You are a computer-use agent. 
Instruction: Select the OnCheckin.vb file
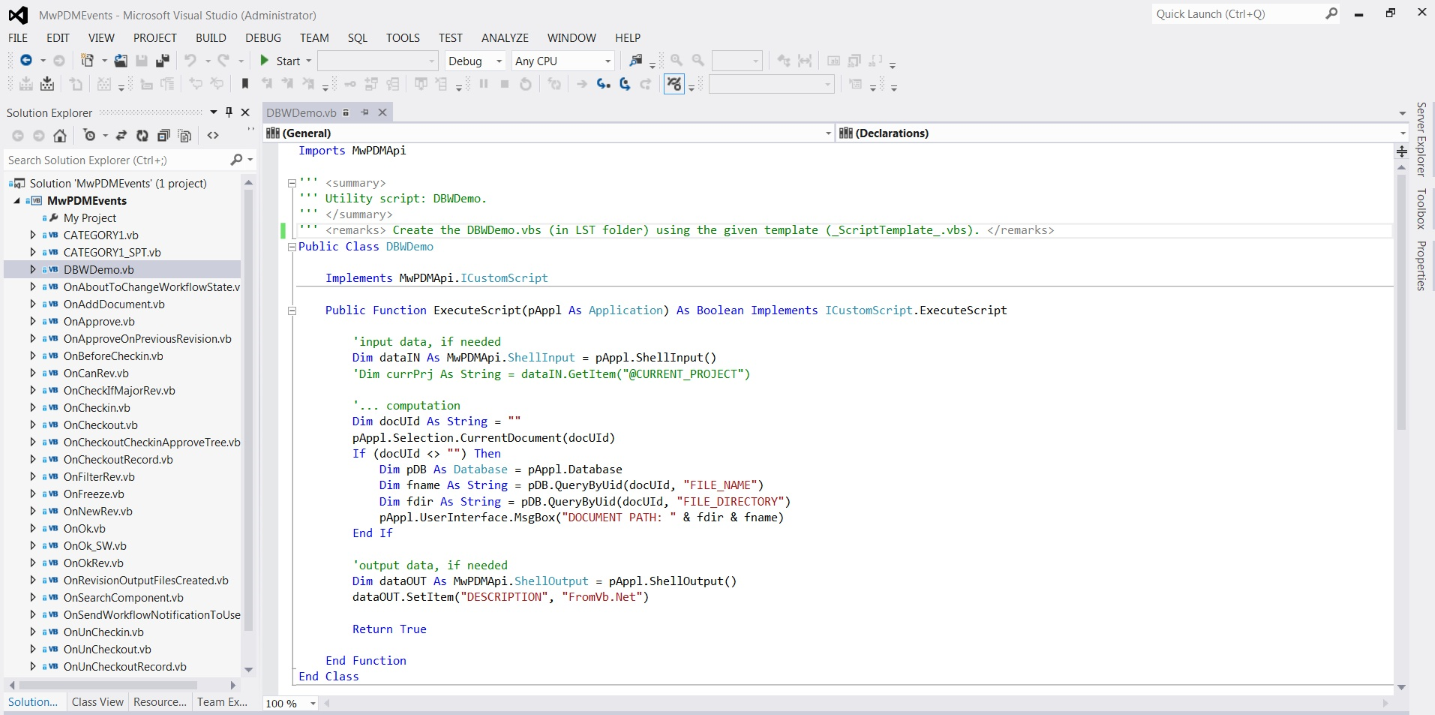(x=97, y=408)
